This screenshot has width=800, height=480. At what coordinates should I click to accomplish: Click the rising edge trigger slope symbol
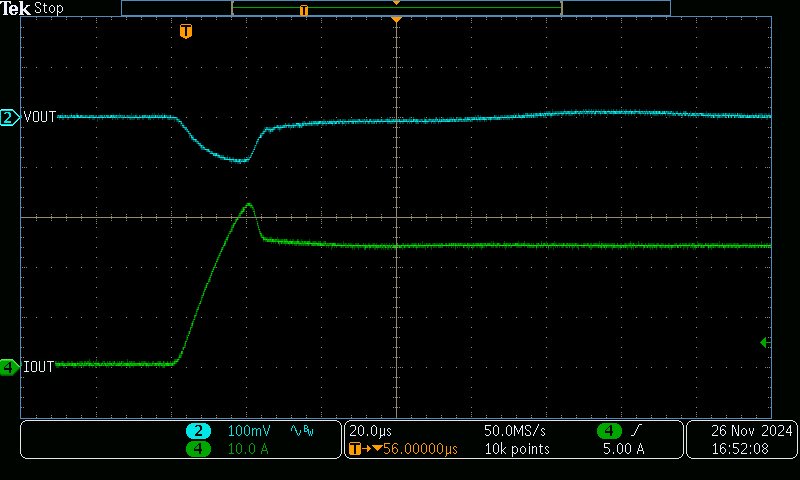point(637,431)
